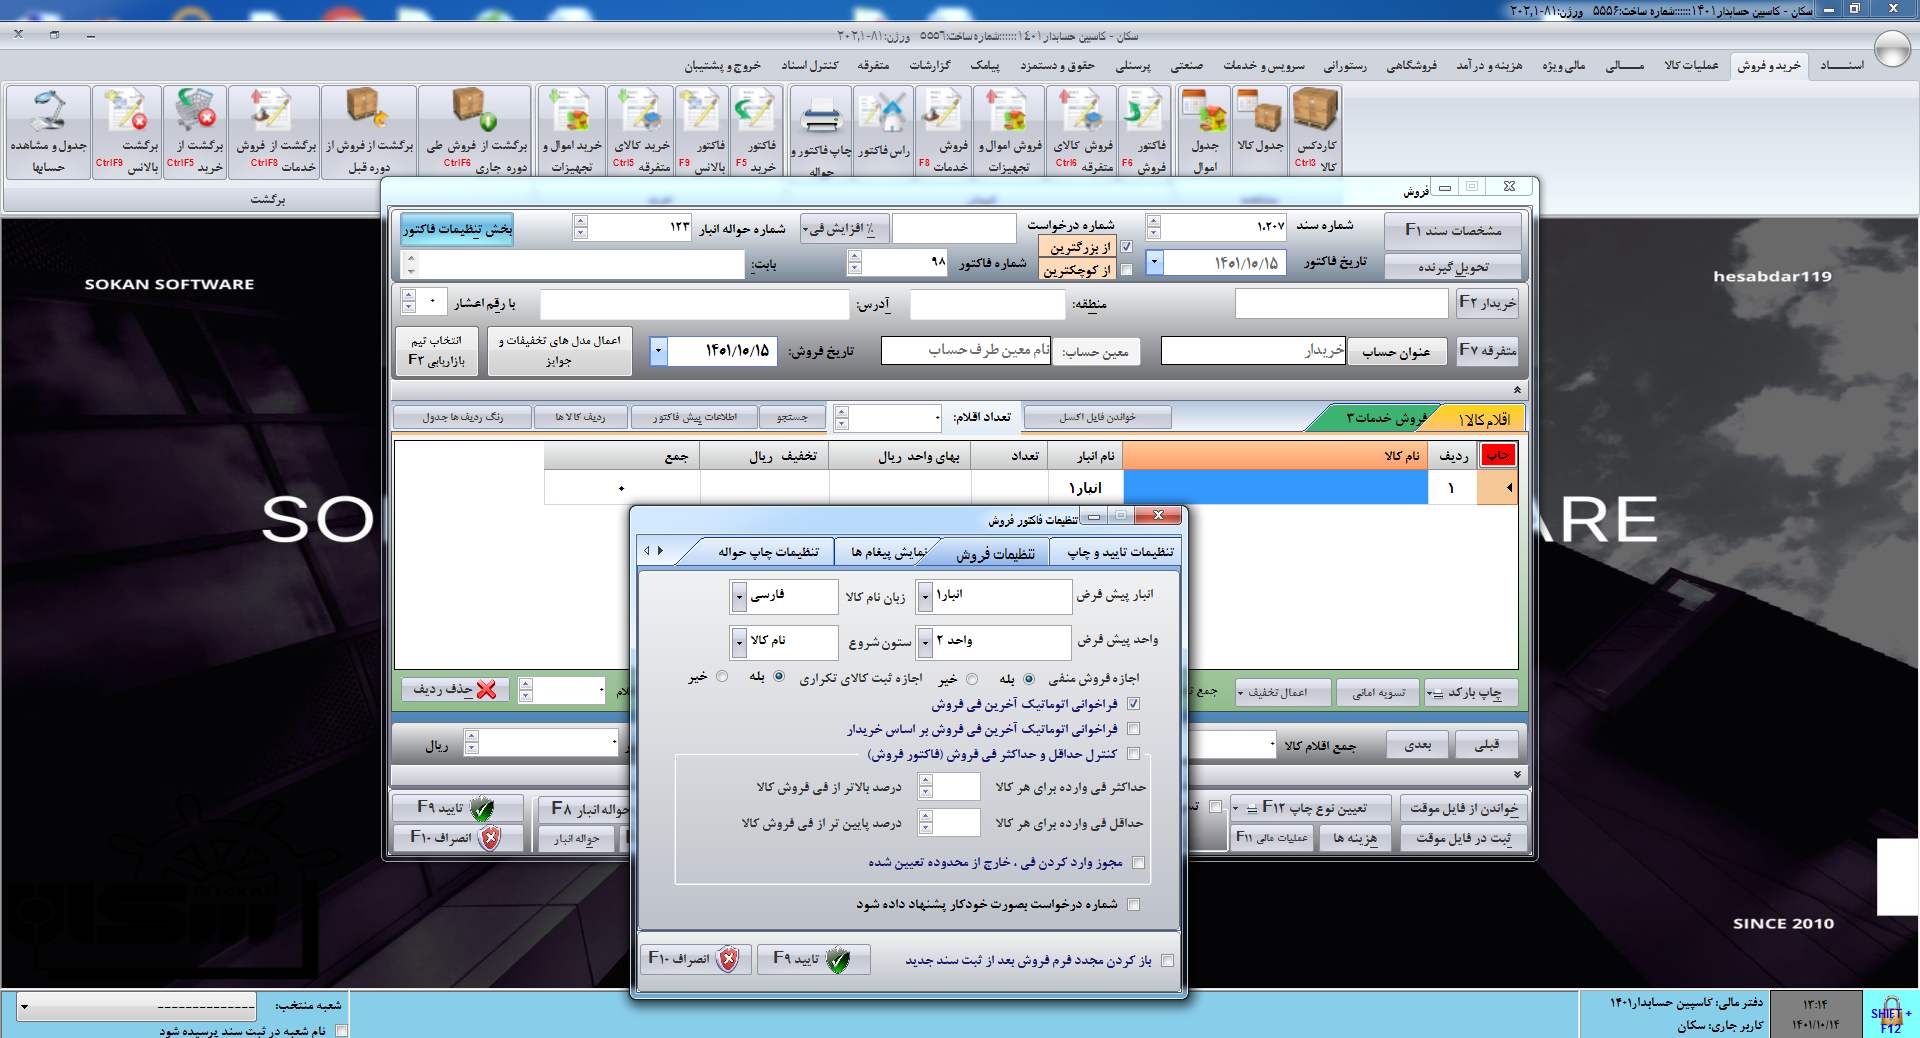Enable min and max sale price control checkbox
The image size is (1920, 1038).
point(1133,754)
